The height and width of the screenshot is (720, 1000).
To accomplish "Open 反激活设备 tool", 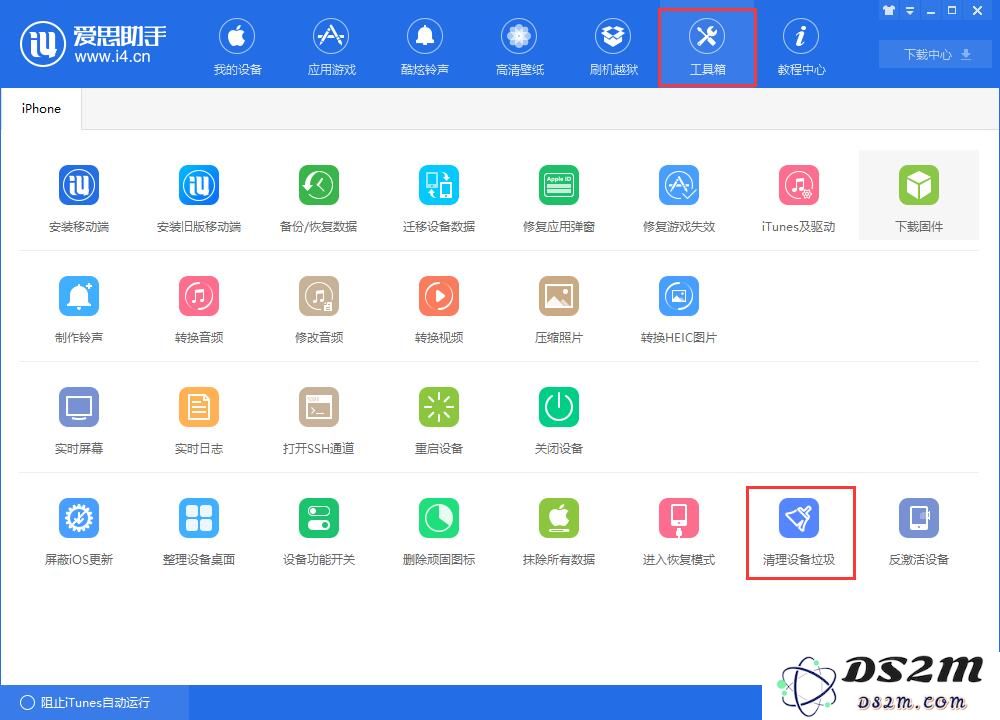I will (x=918, y=531).
